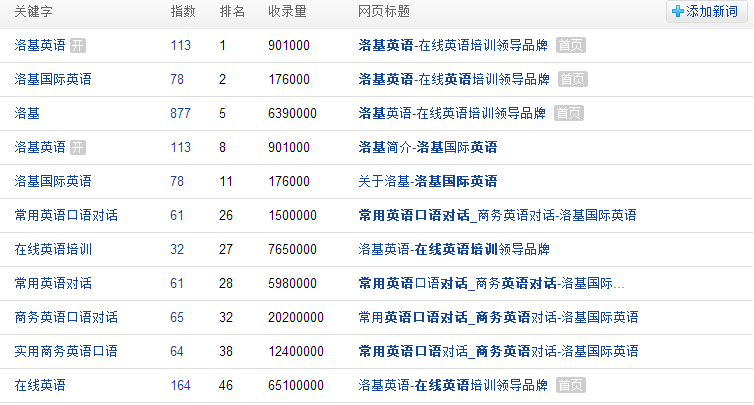This screenshot has width=754, height=405.
Task: Open keyword 洛基国际英语 ranked 11
Action: [x=53, y=181]
